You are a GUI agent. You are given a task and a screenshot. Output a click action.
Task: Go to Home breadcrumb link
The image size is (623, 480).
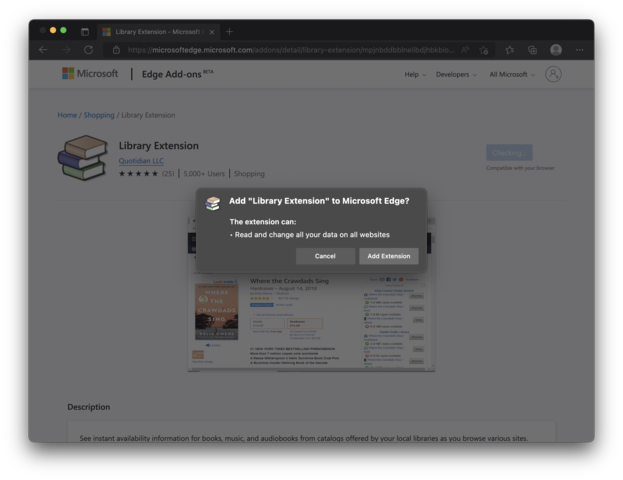[x=67, y=115]
